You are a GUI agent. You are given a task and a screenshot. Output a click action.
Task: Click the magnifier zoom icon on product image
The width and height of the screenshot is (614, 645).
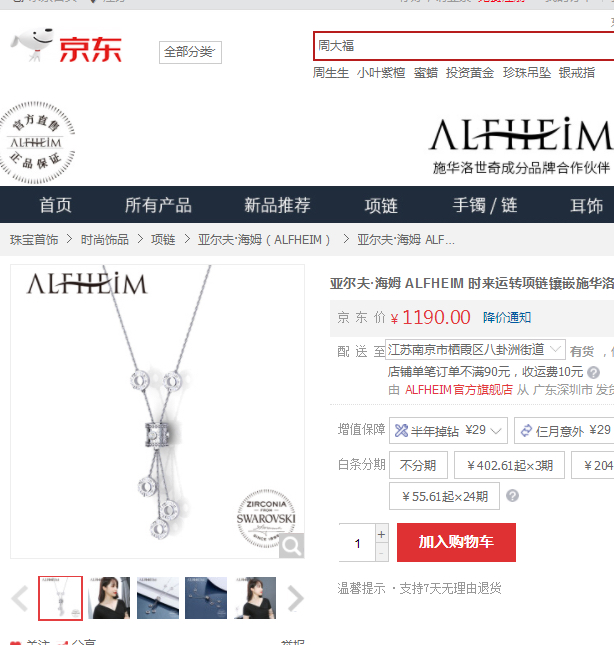click(292, 546)
